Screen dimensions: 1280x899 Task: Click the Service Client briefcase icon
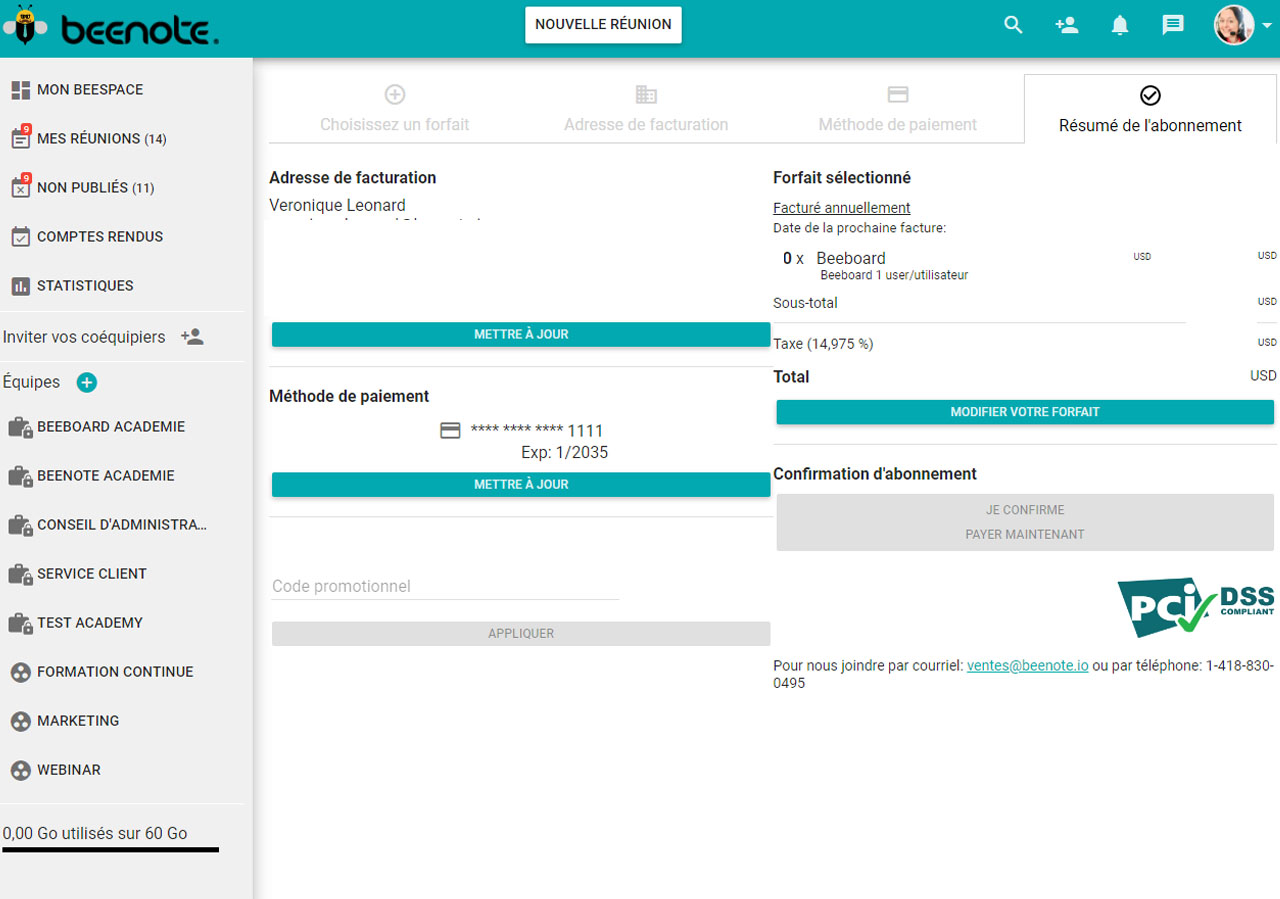click(20, 574)
